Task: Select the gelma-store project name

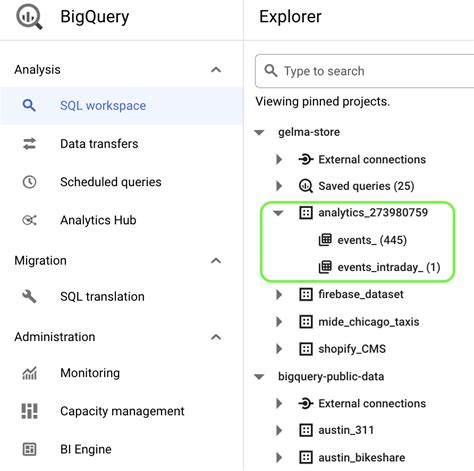Action: [309, 132]
